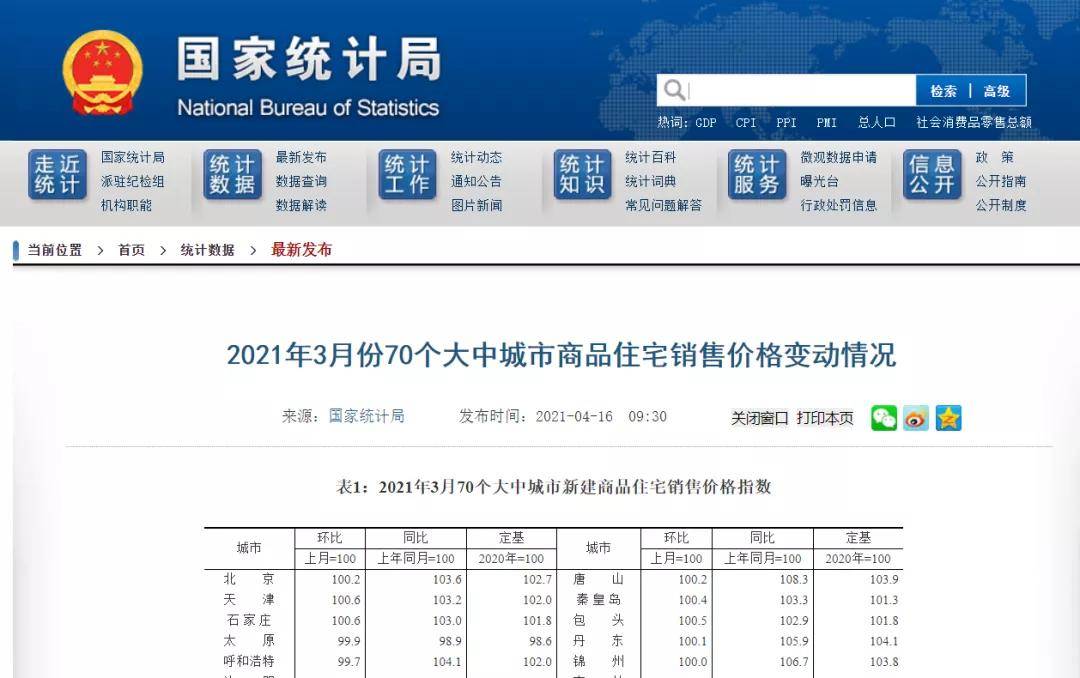Open 数据查询 menu link
This screenshot has width=1080, height=678.
[301, 181]
